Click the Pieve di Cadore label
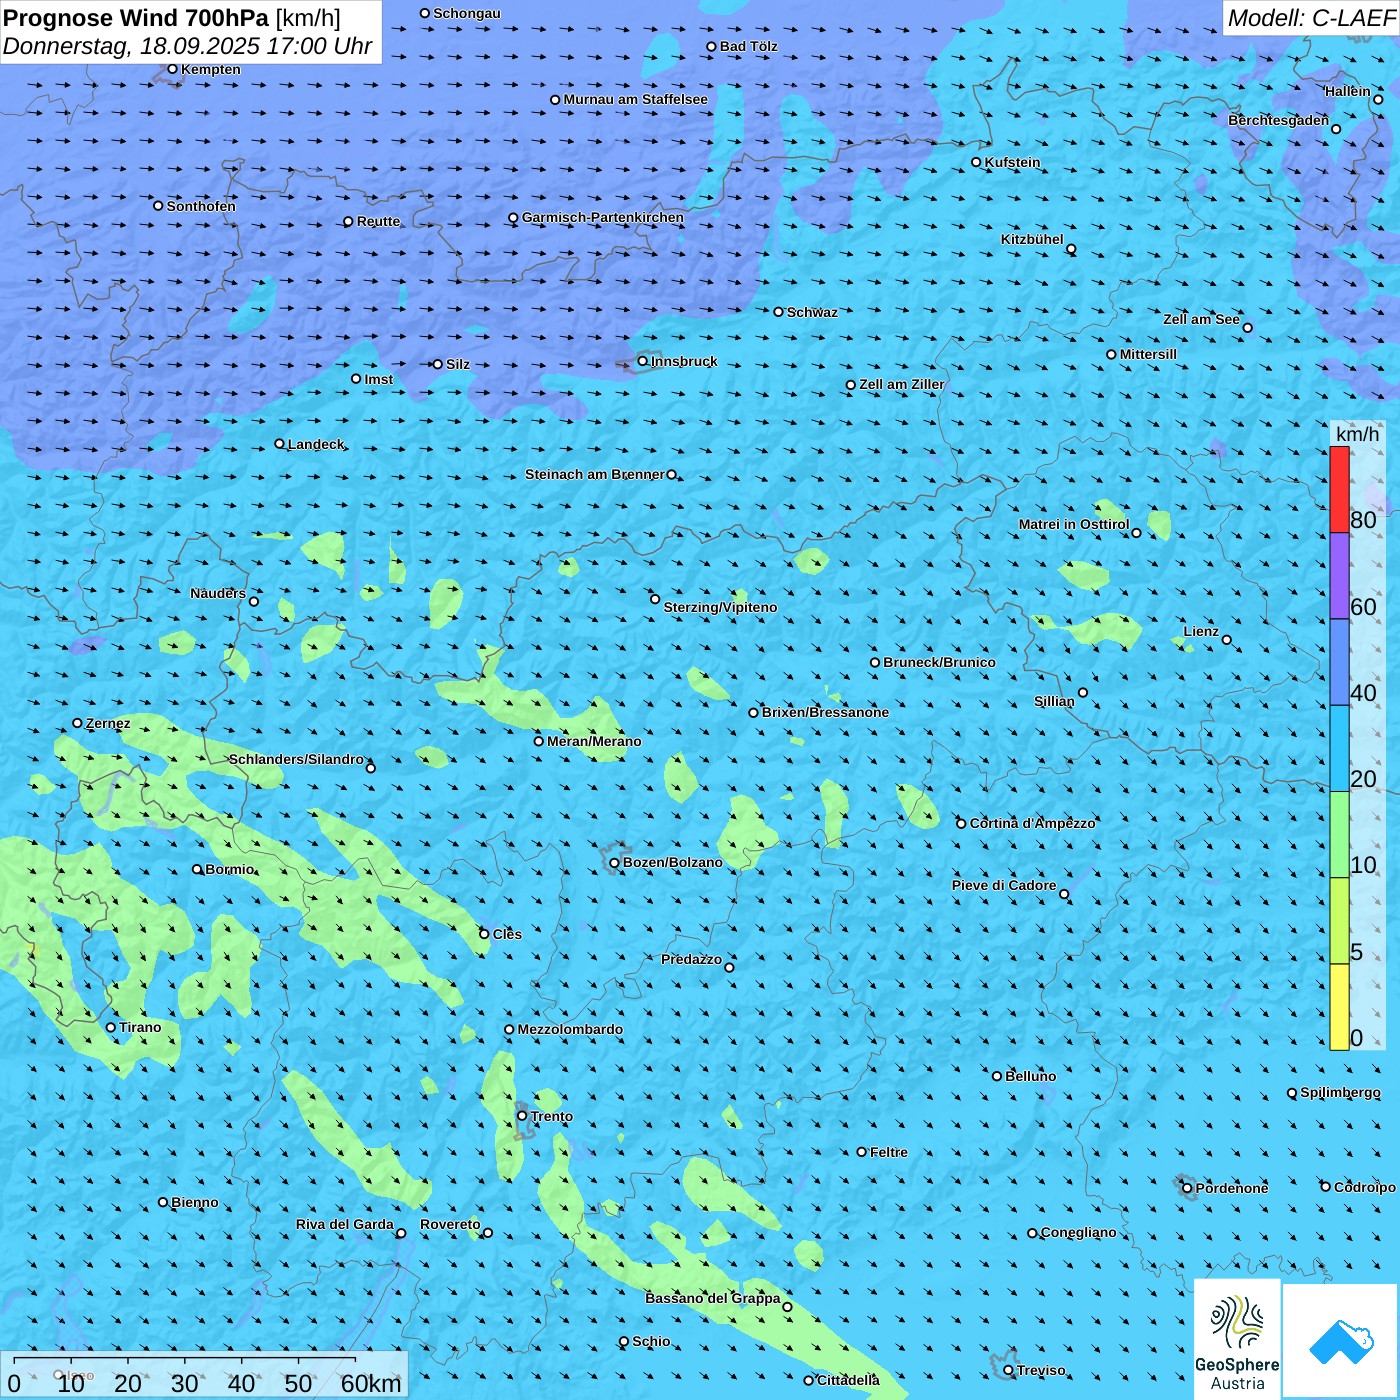This screenshot has width=1400, height=1400. tap(1004, 885)
